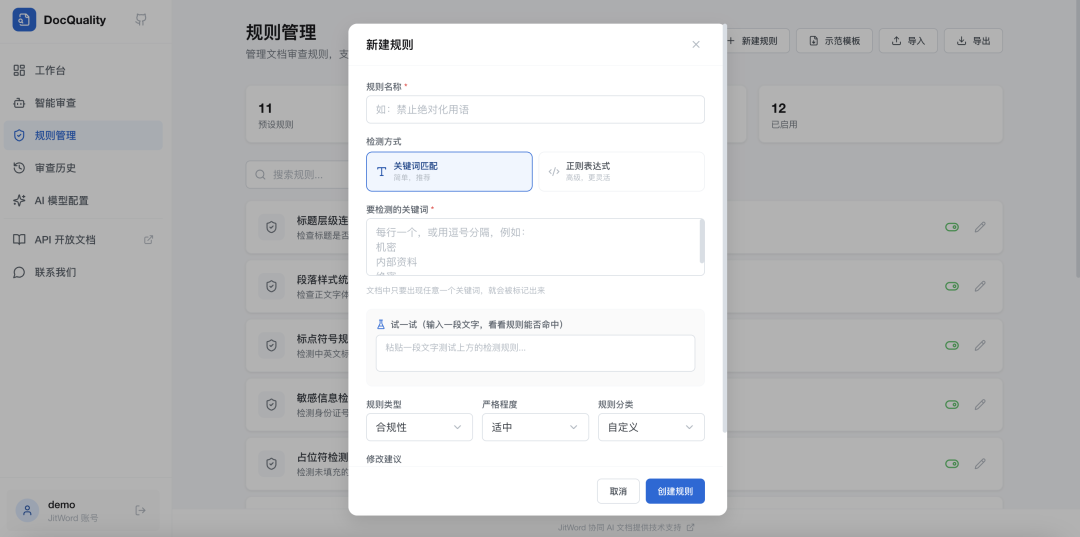Image resolution: width=1080 pixels, height=537 pixels.
Task: Click the demo user avatar
Action: pos(28,510)
